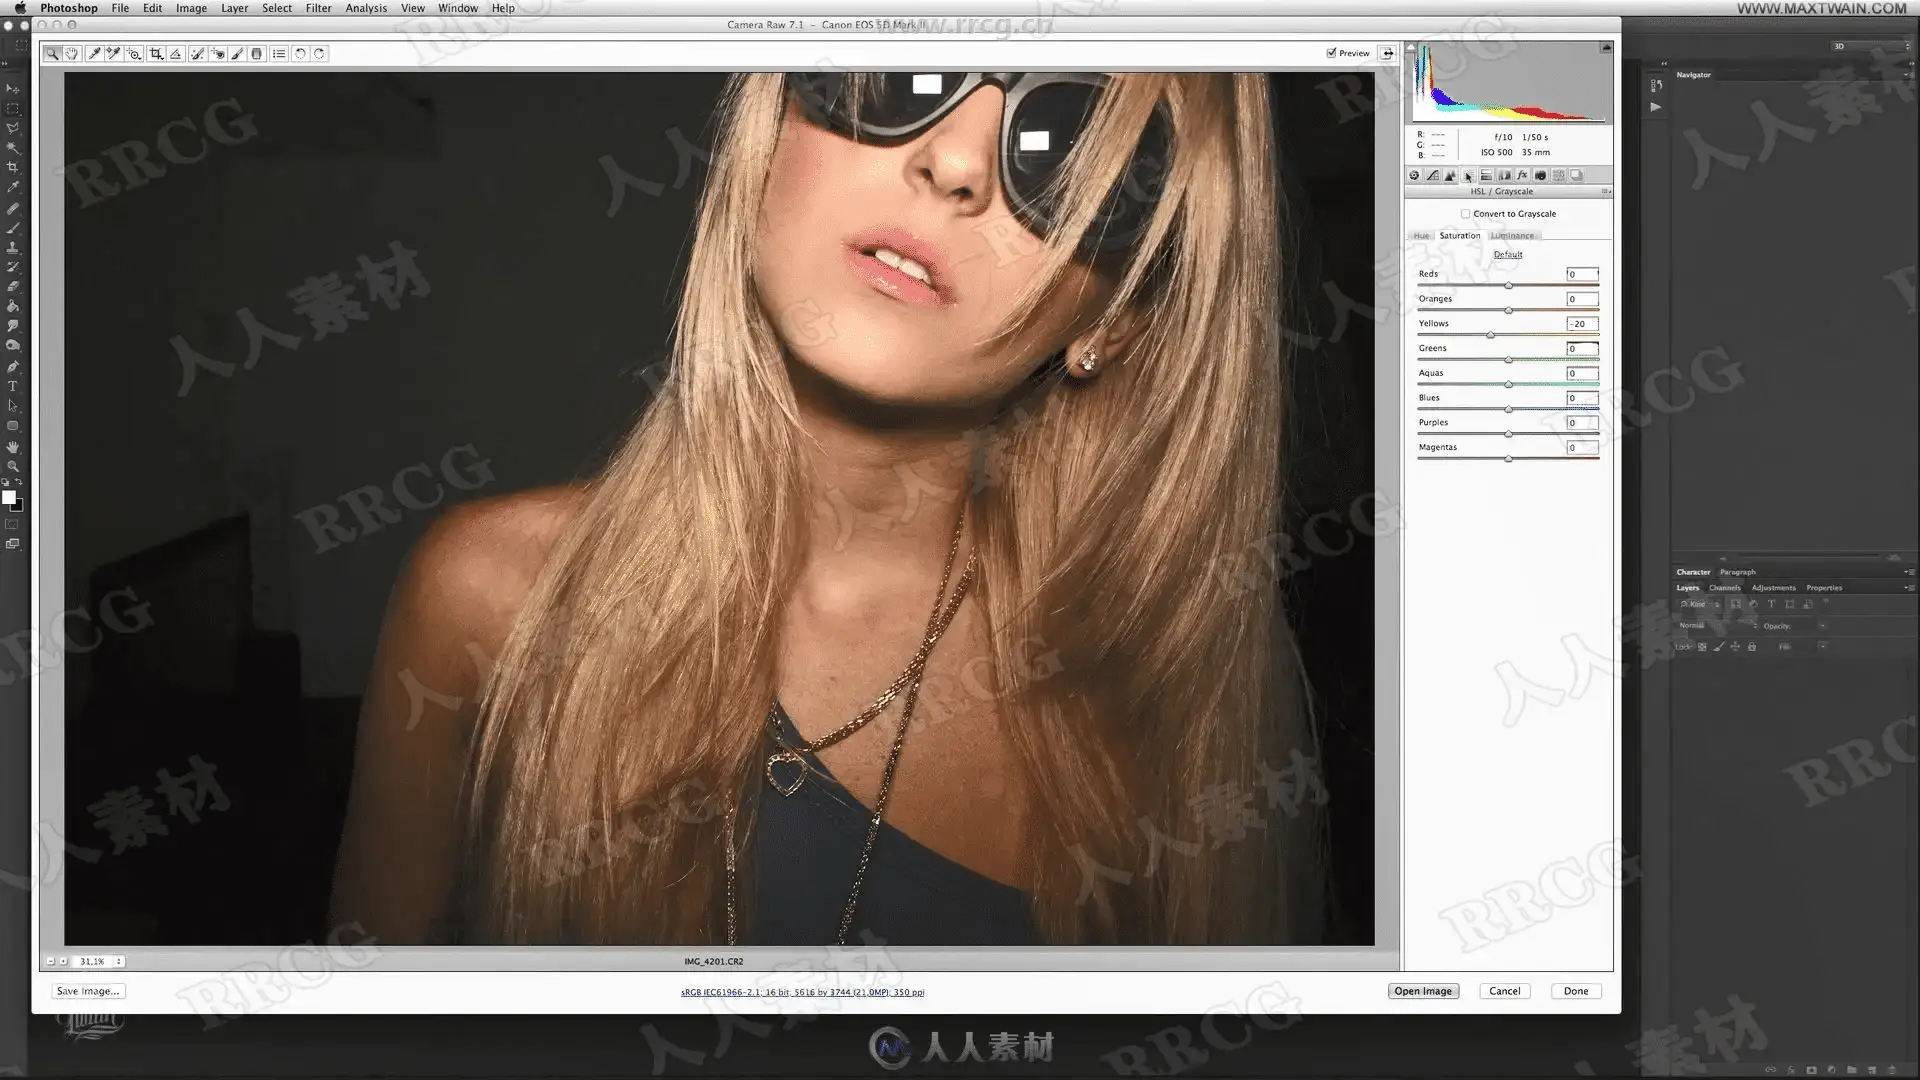
Task: Select the White Balance eyedropper tool
Action: [x=94, y=54]
